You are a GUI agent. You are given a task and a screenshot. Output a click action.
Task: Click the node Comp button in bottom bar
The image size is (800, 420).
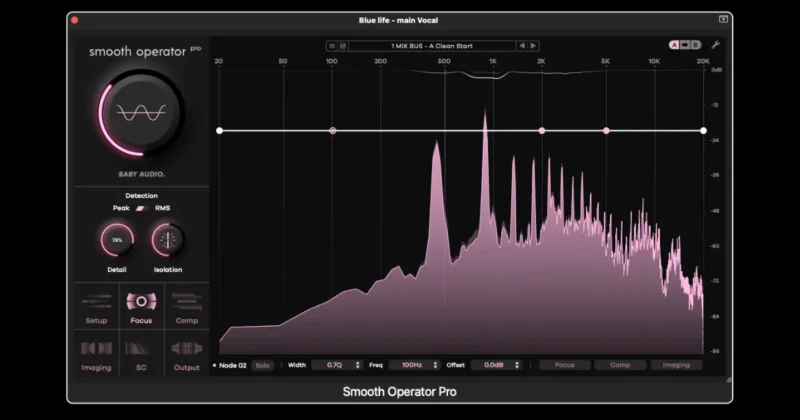click(x=620, y=365)
